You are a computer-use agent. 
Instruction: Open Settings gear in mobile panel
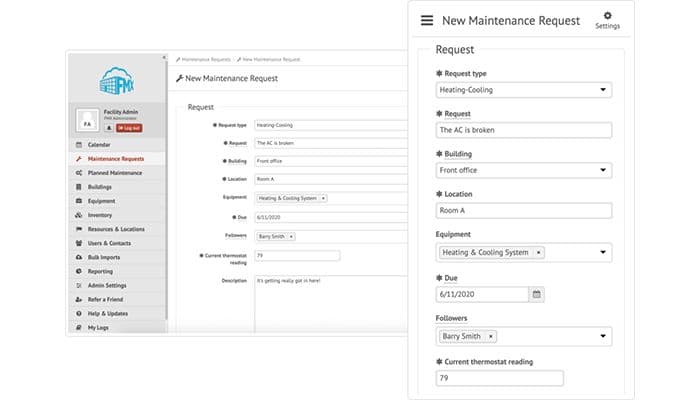(607, 20)
